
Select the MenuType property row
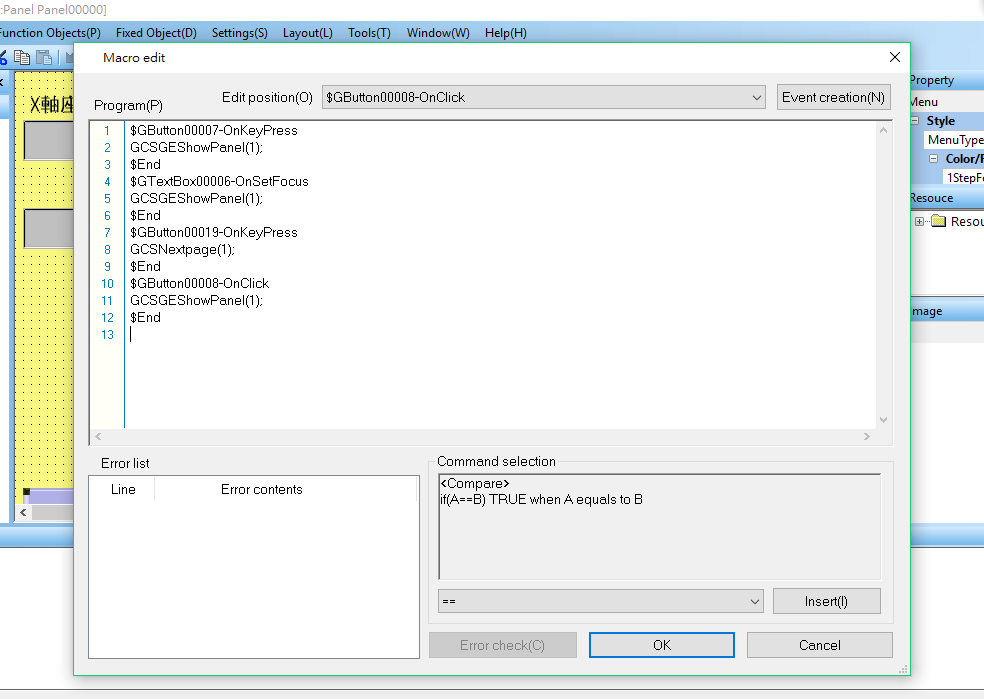click(953, 140)
